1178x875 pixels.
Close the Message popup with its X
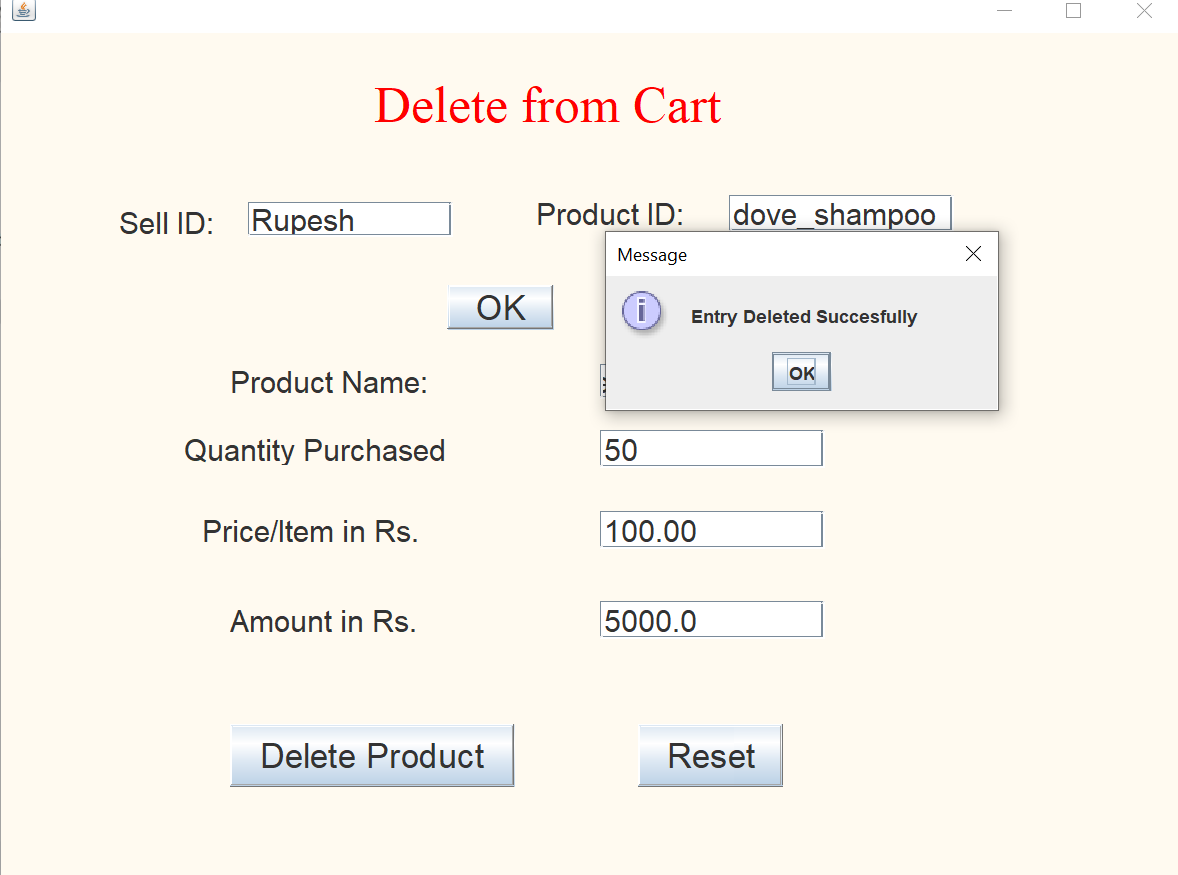tap(973, 254)
